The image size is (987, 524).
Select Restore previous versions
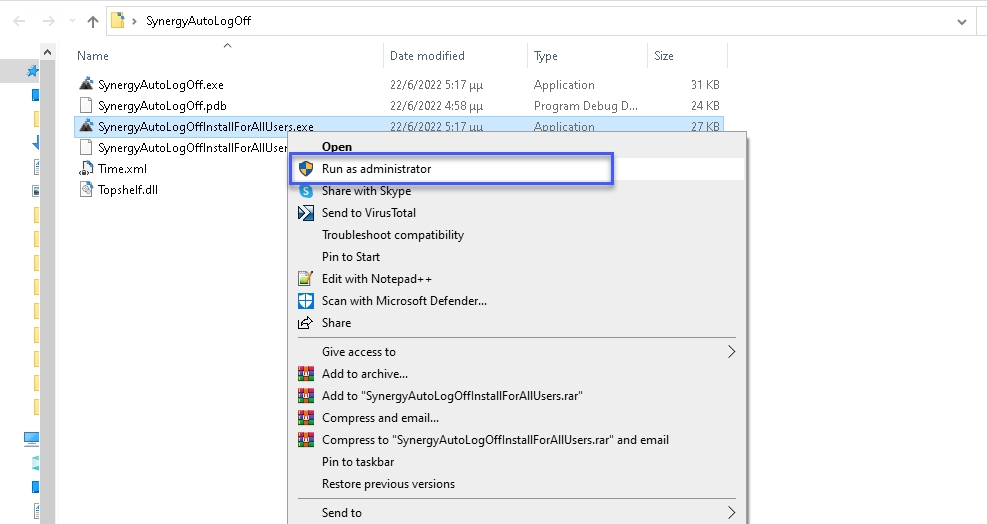(x=388, y=484)
